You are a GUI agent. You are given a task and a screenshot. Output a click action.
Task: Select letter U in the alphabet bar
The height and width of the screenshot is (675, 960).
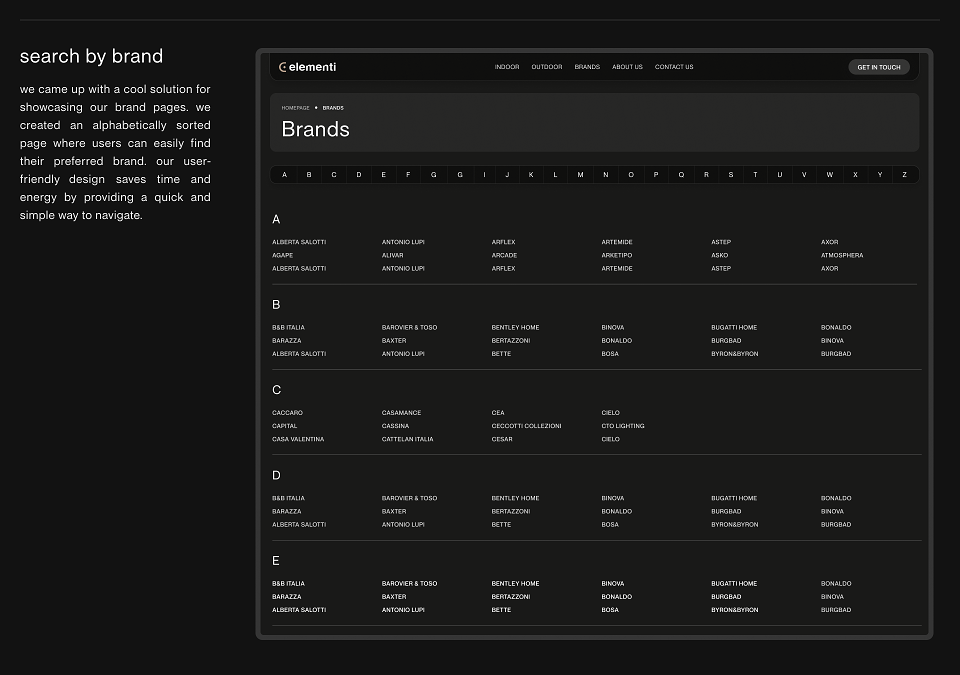click(x=780, y=175)
